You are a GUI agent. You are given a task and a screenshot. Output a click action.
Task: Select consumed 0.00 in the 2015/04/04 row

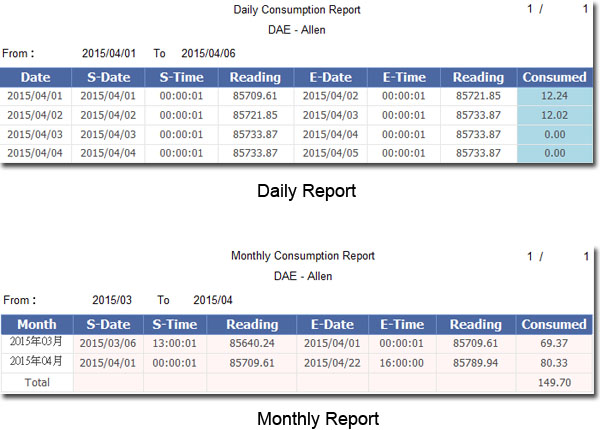[555, 153]
